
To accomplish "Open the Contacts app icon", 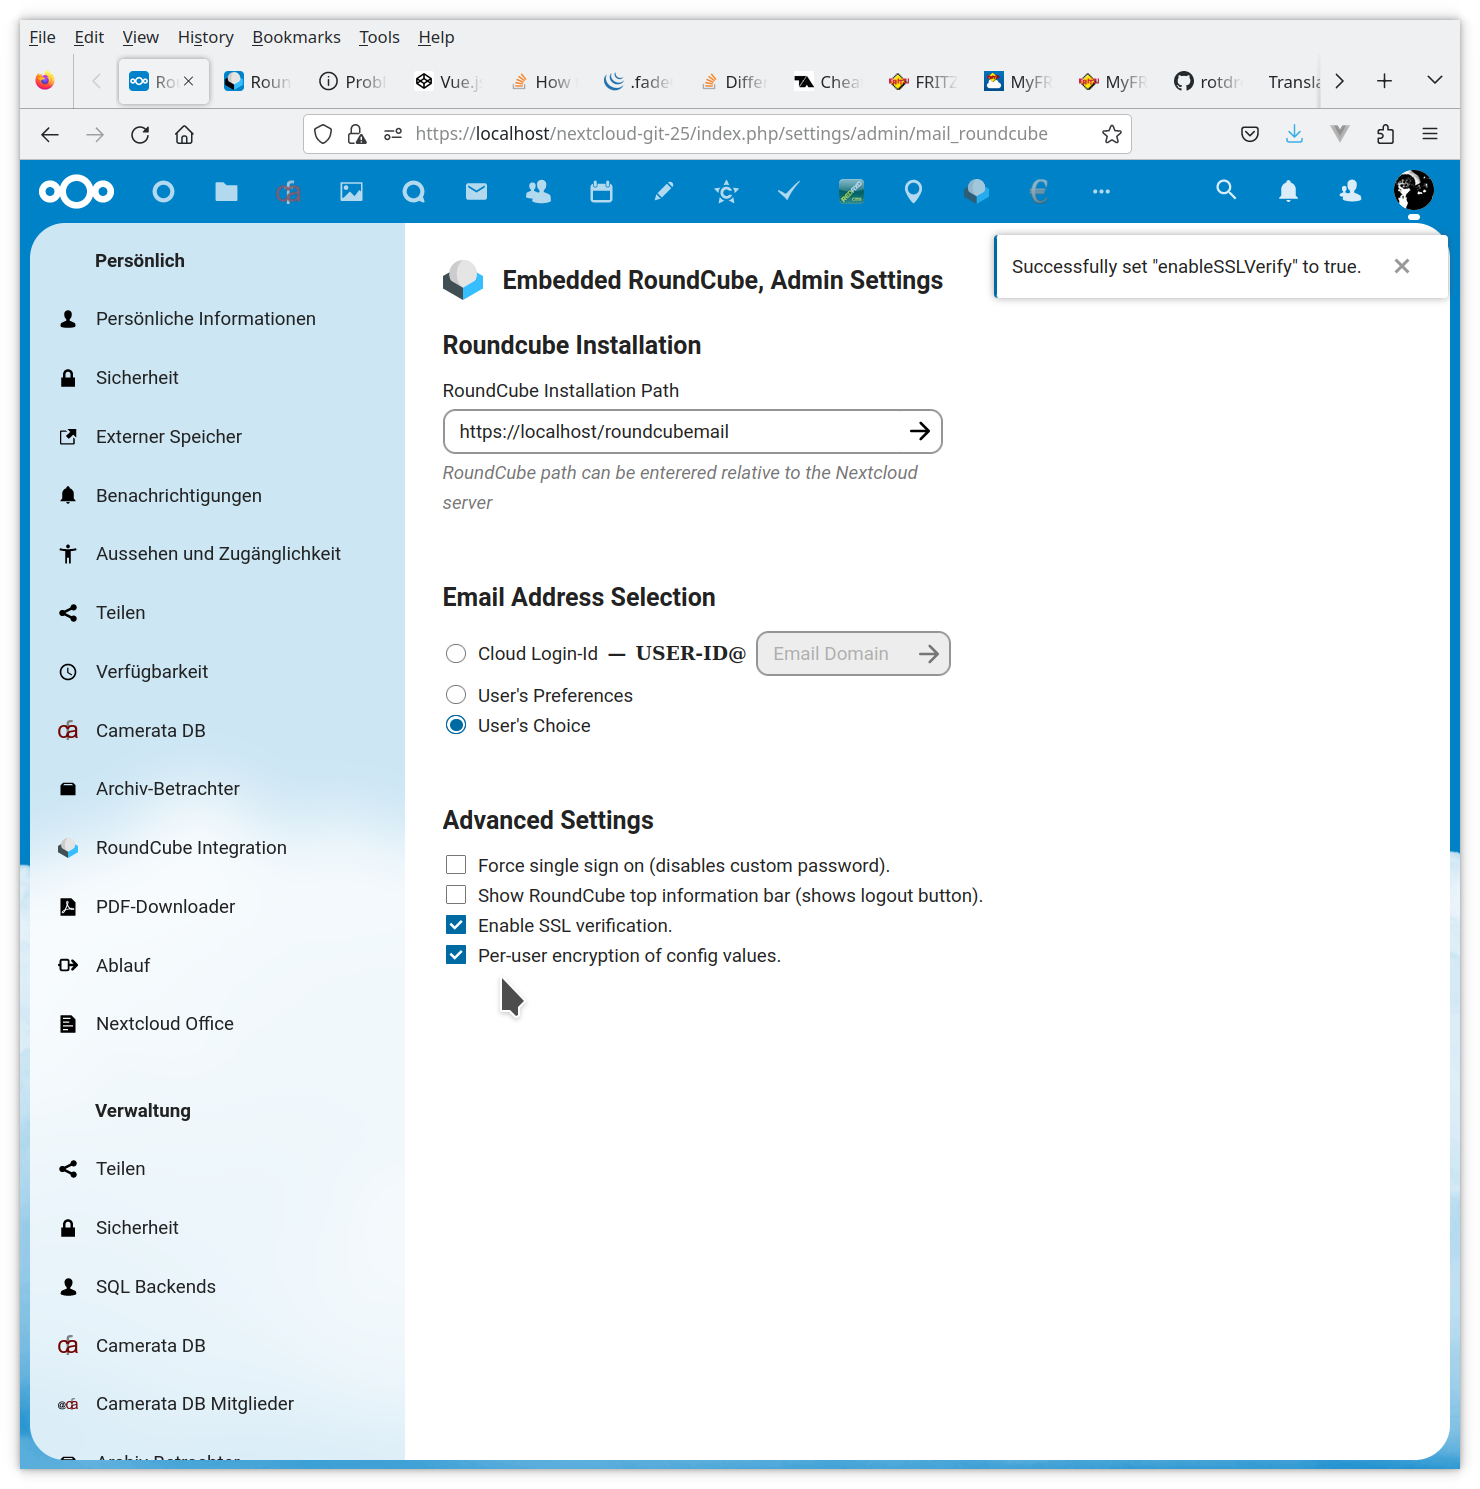I will point(538,191).
